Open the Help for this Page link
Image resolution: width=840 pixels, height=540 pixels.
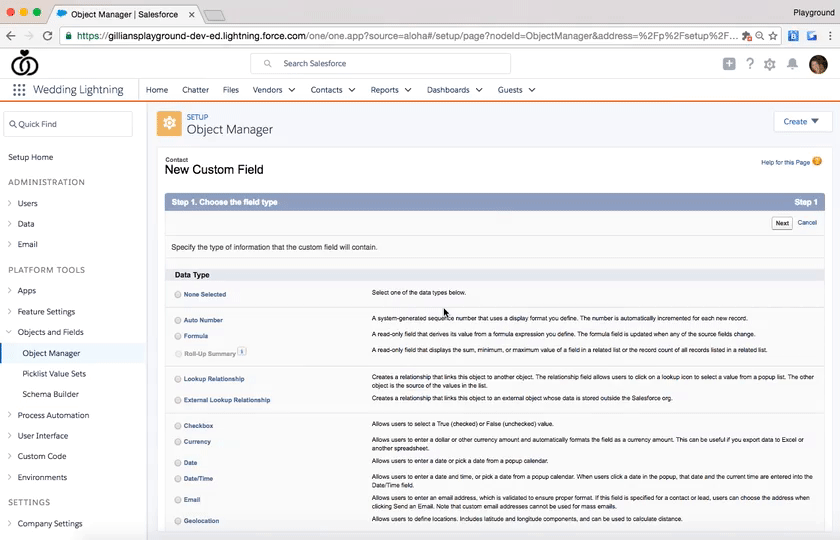click(785, 162)
